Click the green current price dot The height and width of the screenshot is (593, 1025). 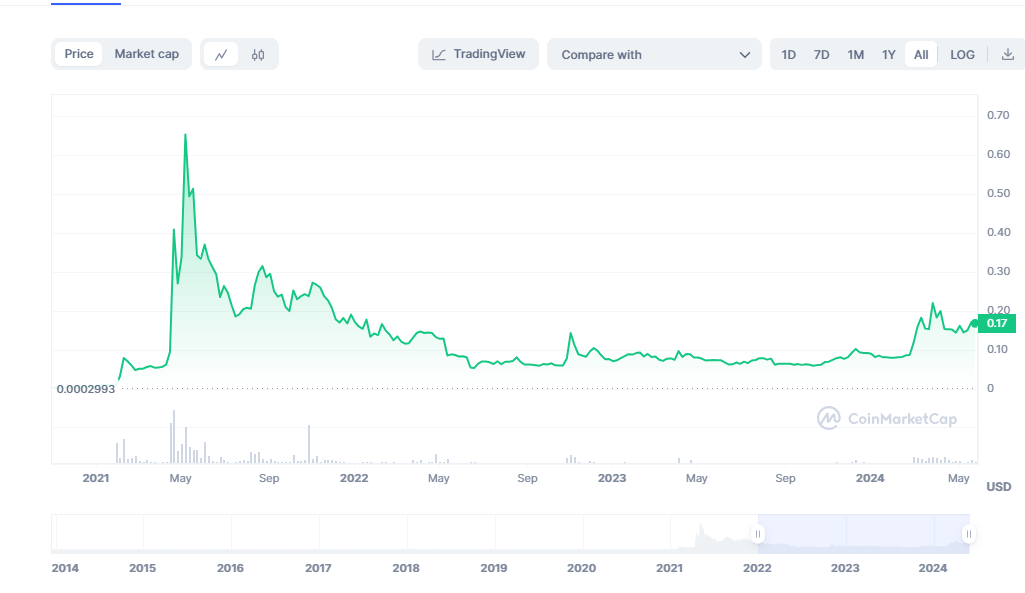pos(974,323)
